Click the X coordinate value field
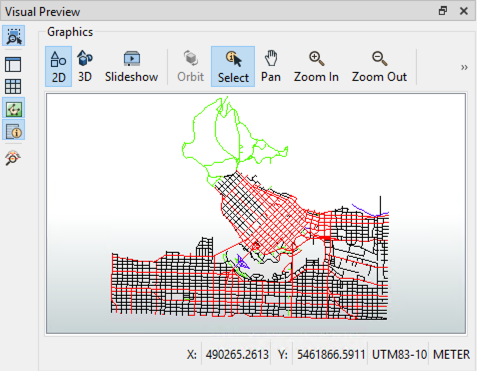 pos(237,354)
